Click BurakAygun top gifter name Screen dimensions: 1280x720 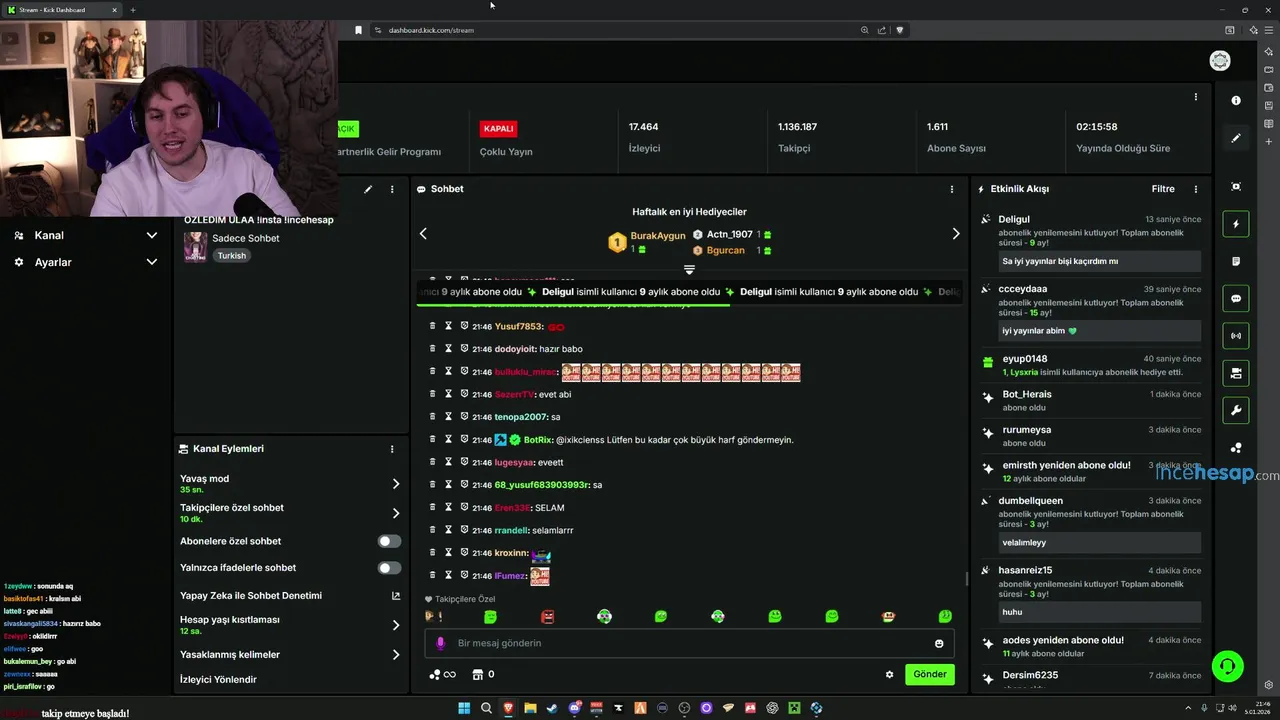click(x=658, y=236)
